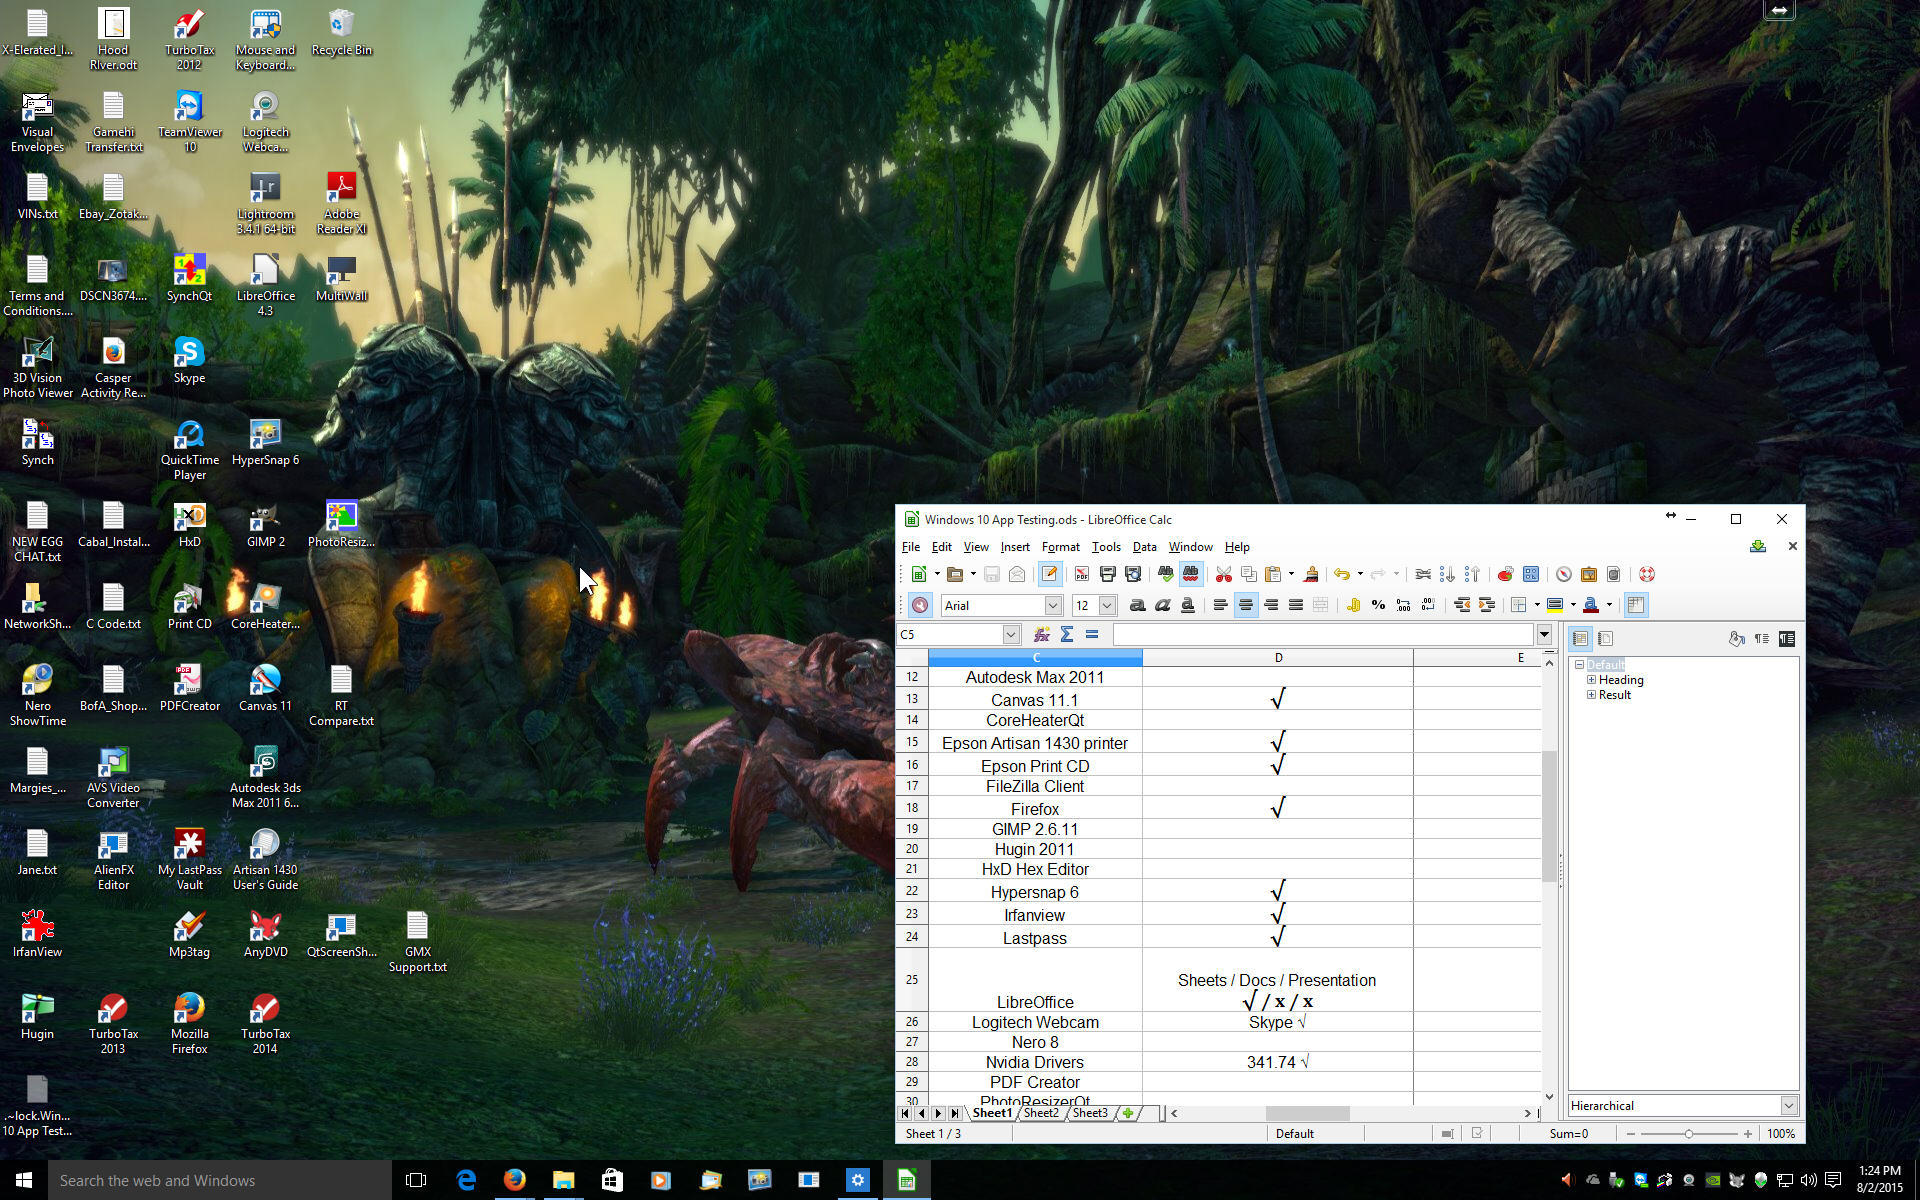1920x1200 pixels.
Task: Toggle AutoSpellcheck in the toolbar
Action: 1190,574
